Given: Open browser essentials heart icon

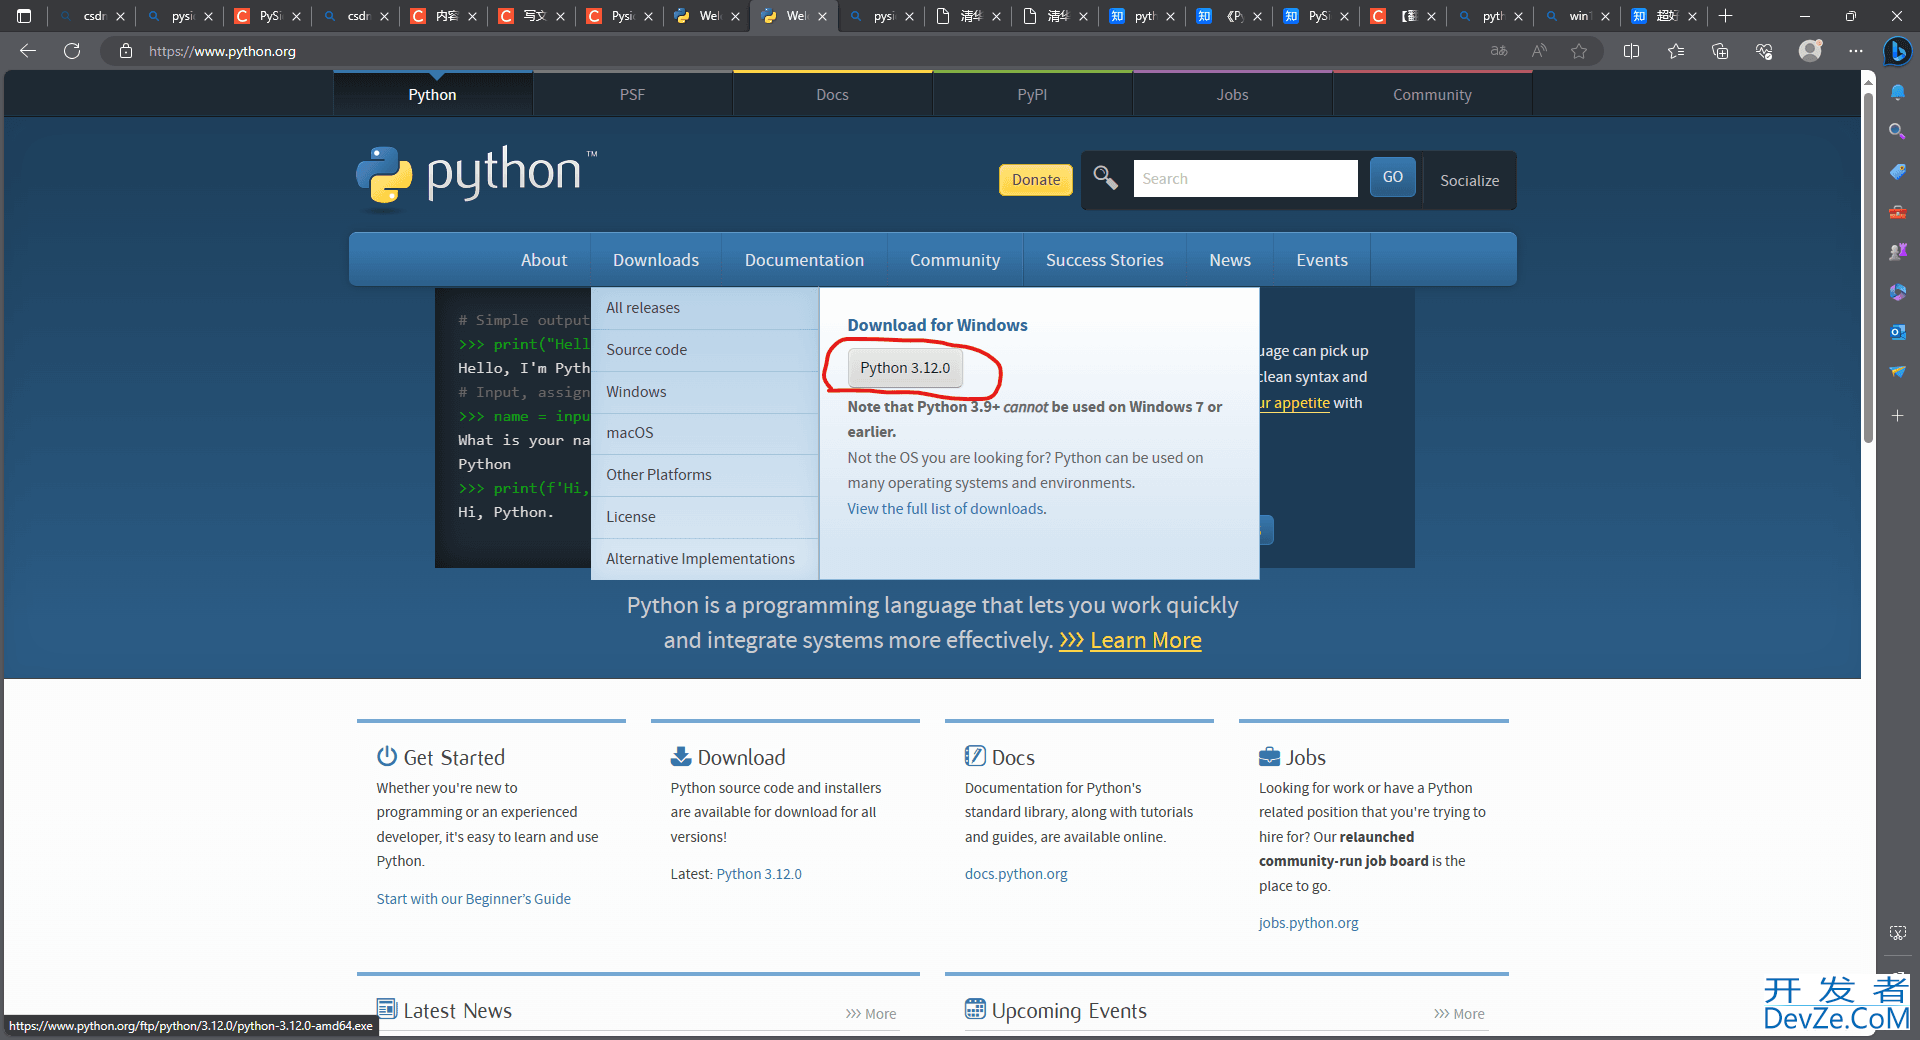Looking at the screenshot, I should 1764,51.
